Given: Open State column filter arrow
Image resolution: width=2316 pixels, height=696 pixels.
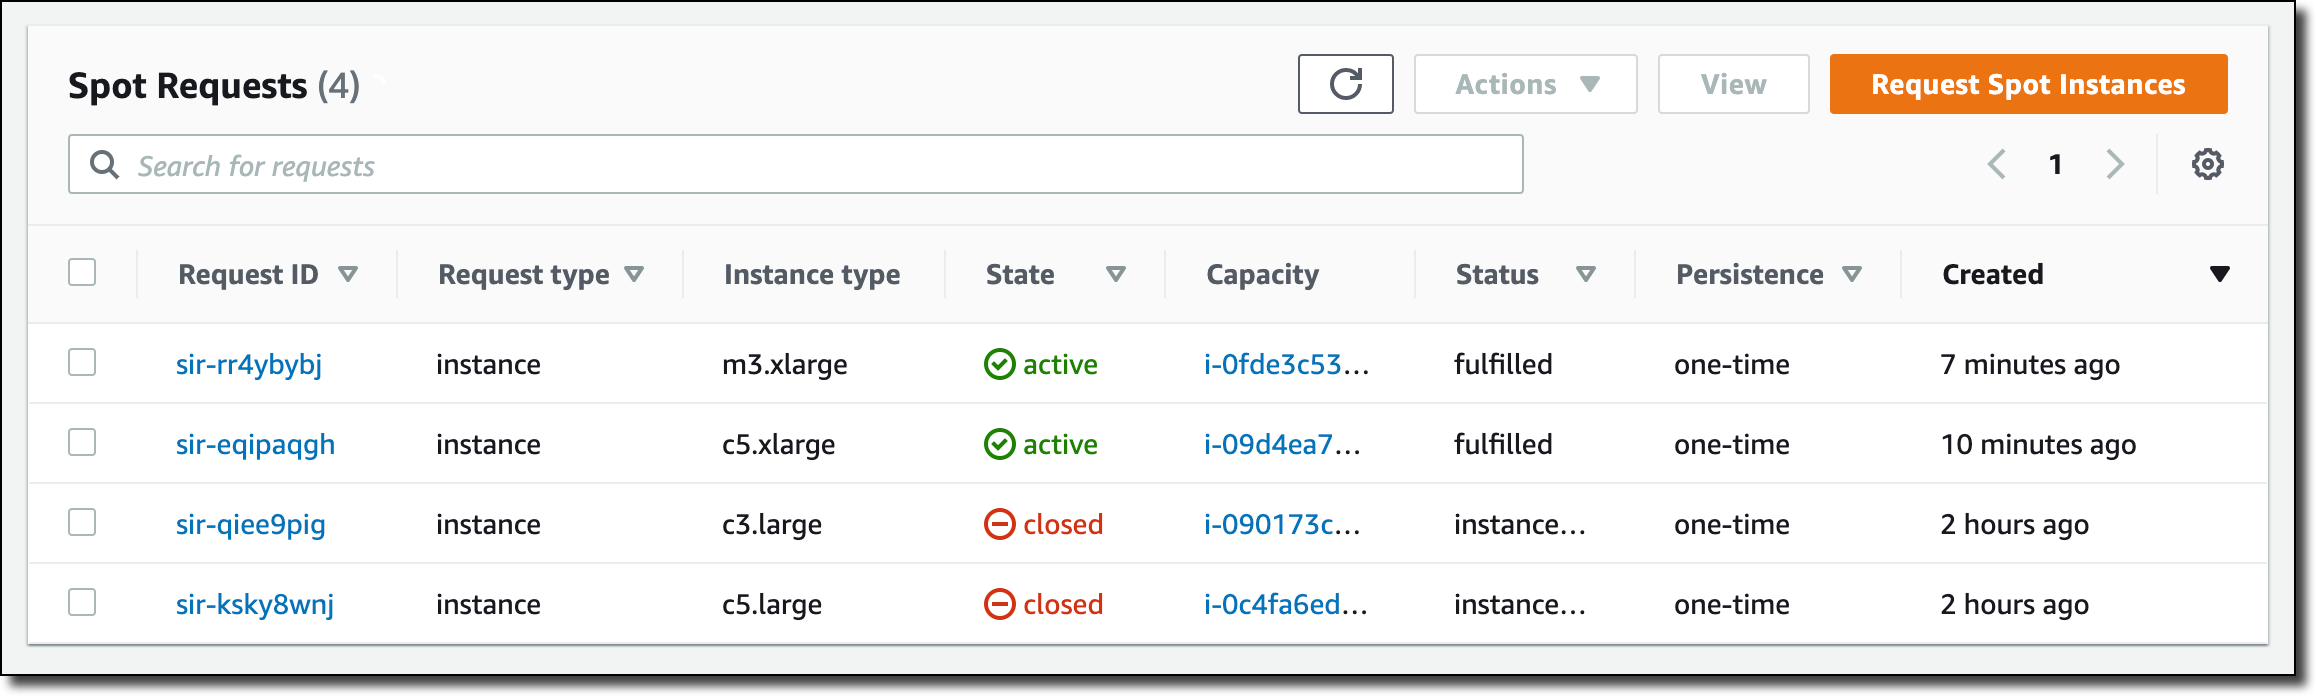Looking at the screenshot, I should [x=1116, y=274].
